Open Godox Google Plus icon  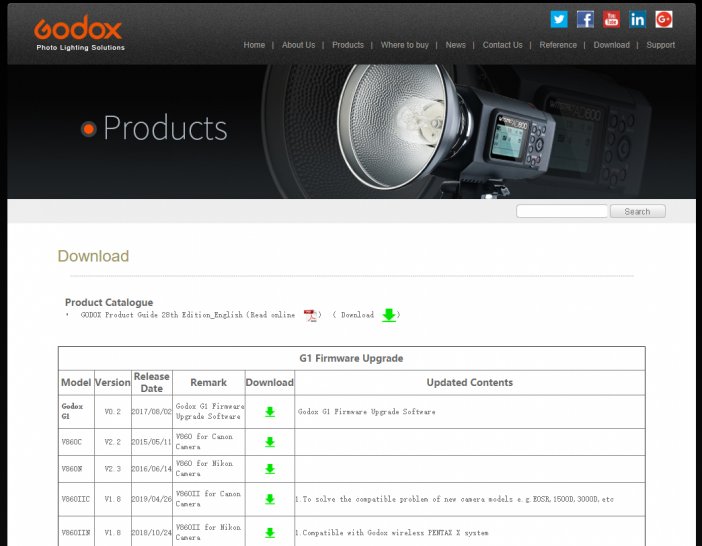(x=663, y=19)
